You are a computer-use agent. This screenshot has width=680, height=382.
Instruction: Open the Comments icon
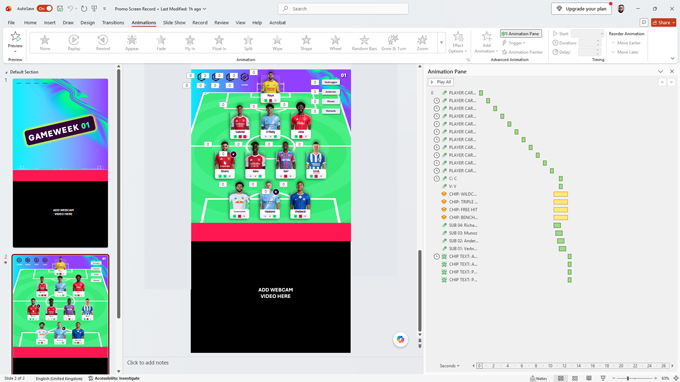tap(644, 23)
